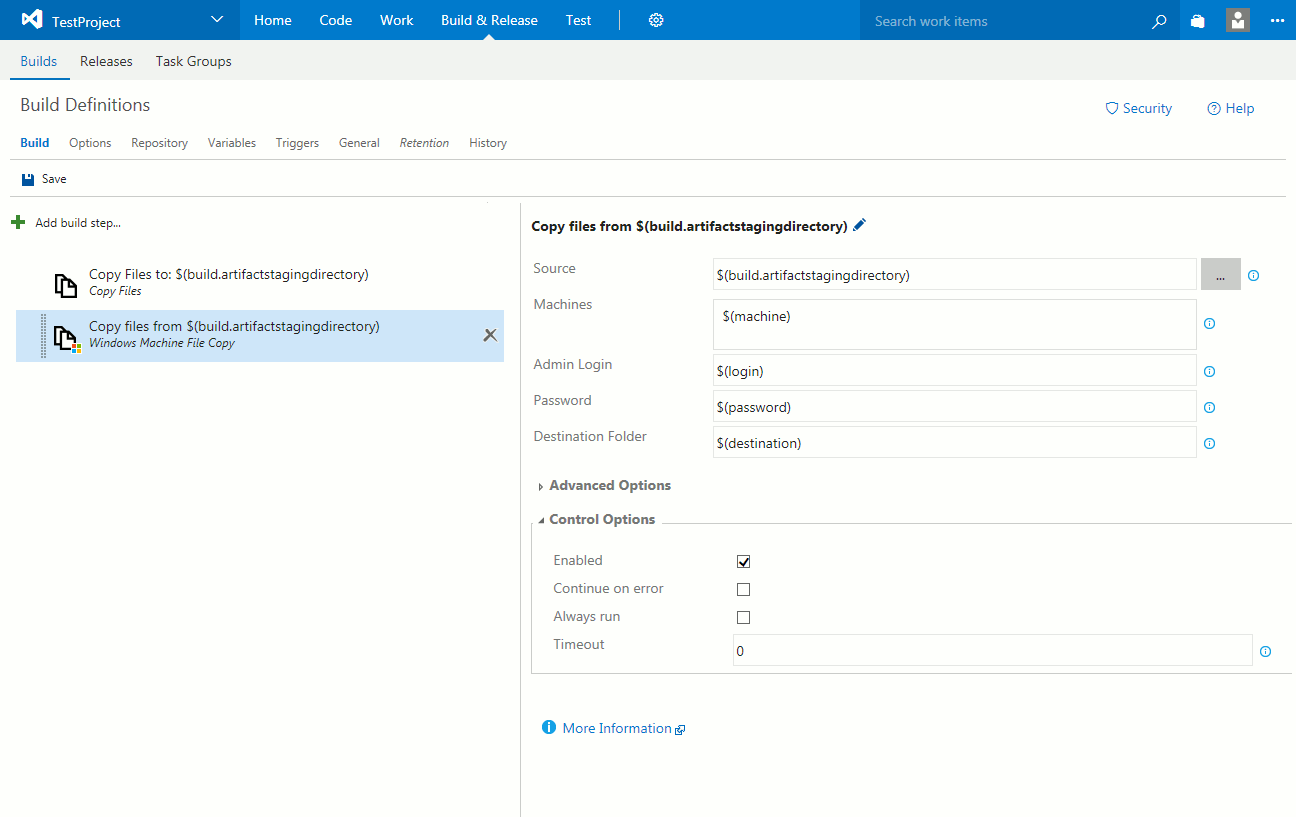The width and height of the screenshot is (1296, 817).
Task: Click the Save button
Action: coord(44,179)
